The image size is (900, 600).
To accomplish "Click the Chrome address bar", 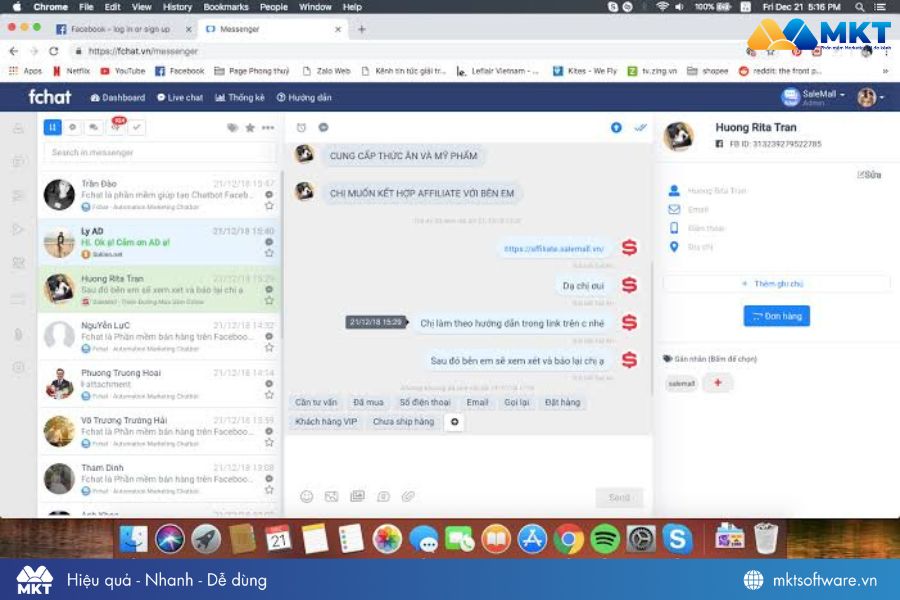I will point(402,51).
